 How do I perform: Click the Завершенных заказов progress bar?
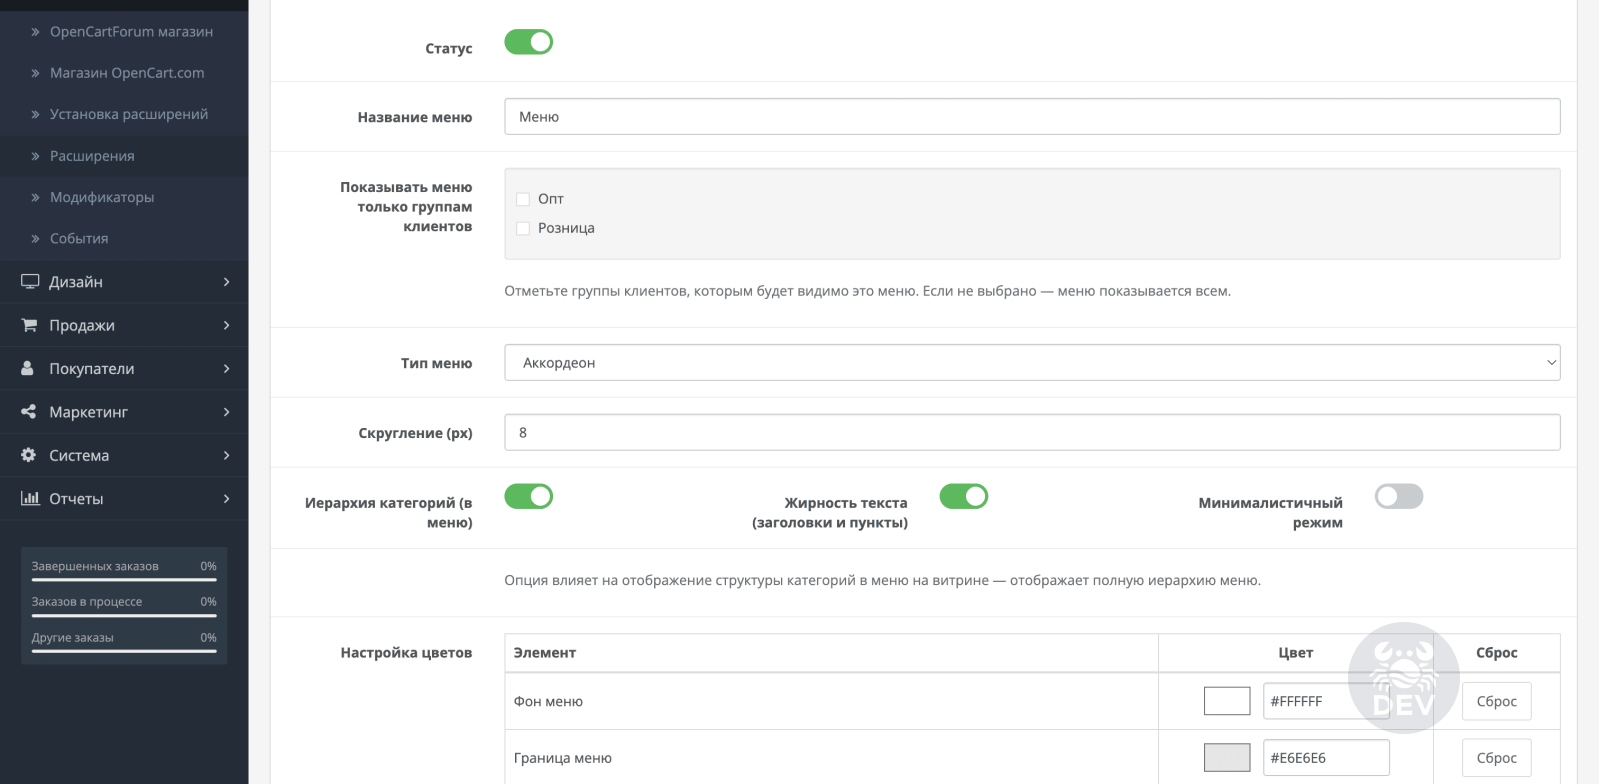click(124, 579)
